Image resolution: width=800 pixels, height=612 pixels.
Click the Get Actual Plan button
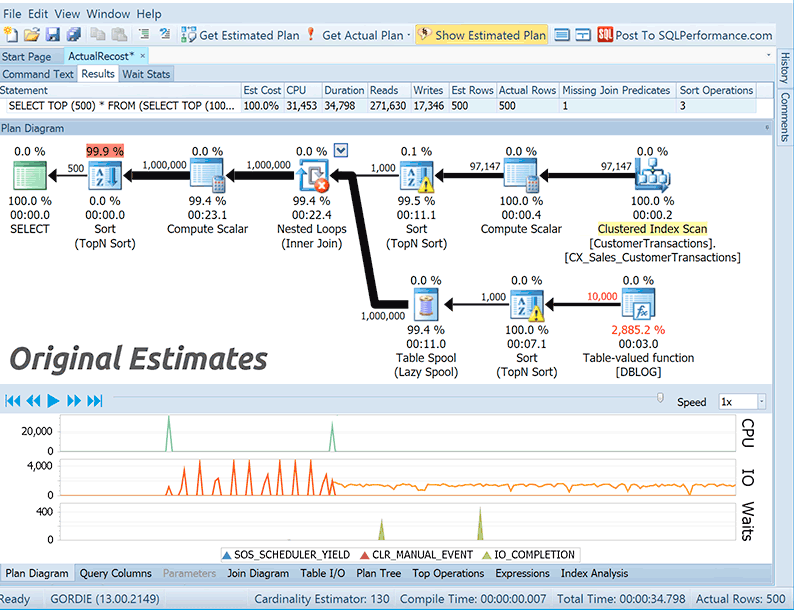(x=359, y=34)
